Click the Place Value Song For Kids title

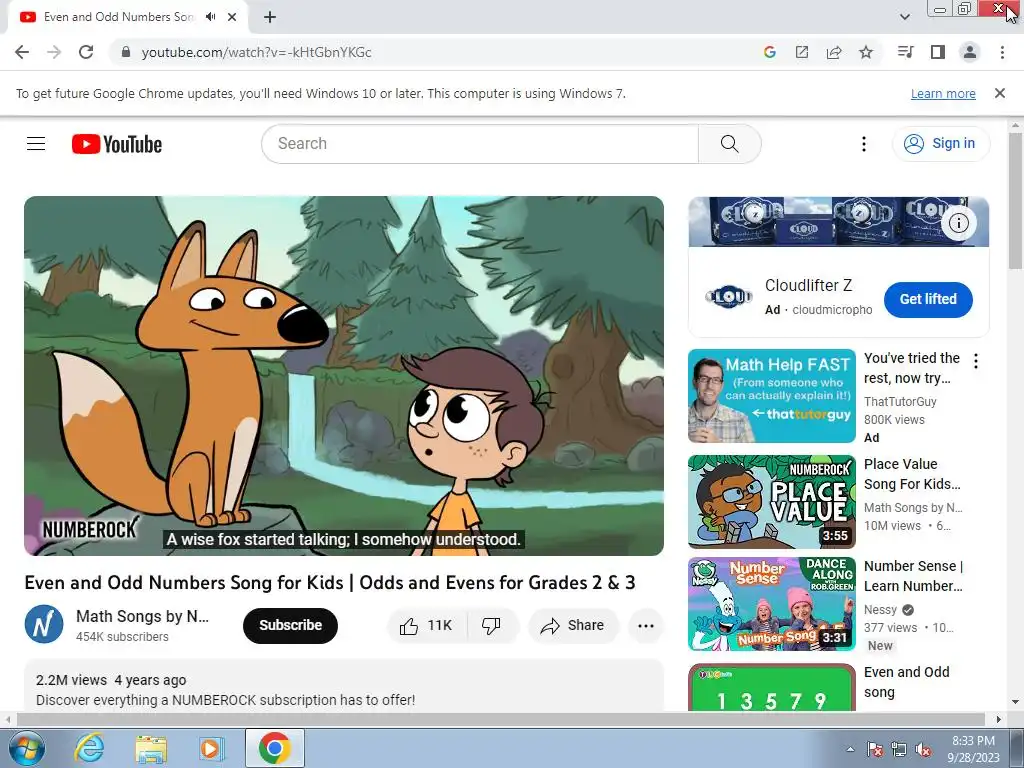912,474
